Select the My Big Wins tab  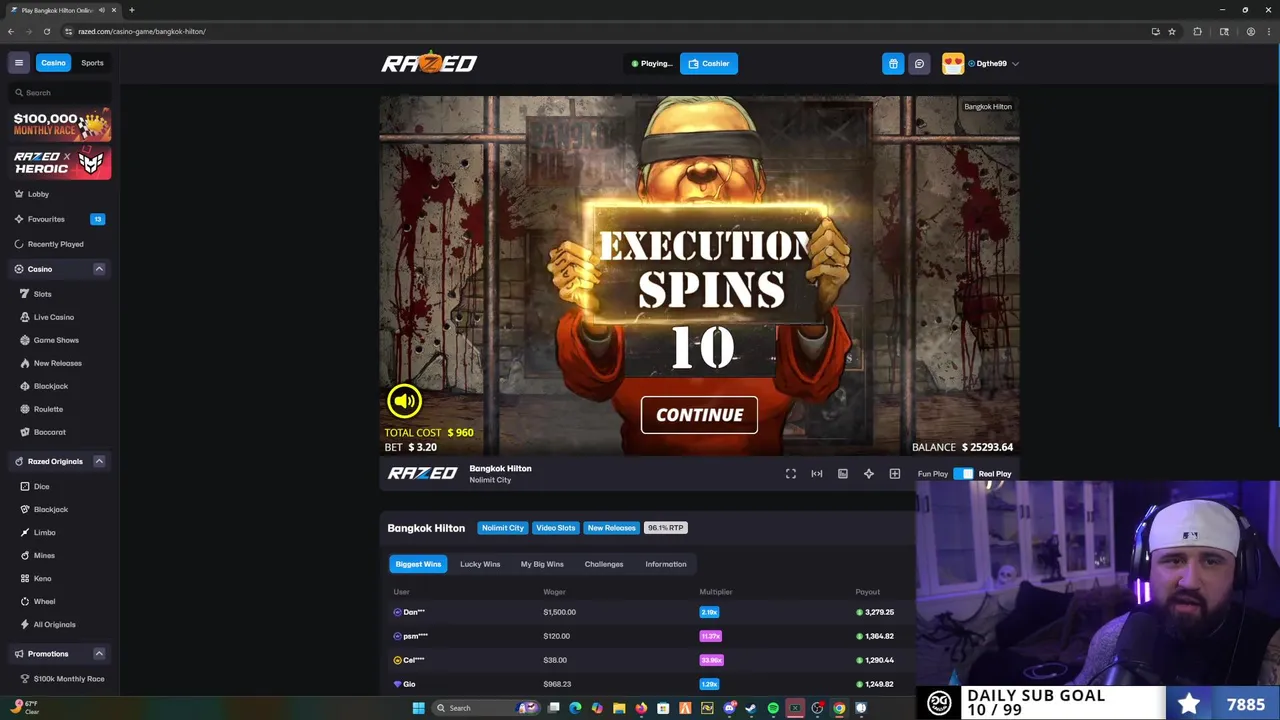coord(542,564)
